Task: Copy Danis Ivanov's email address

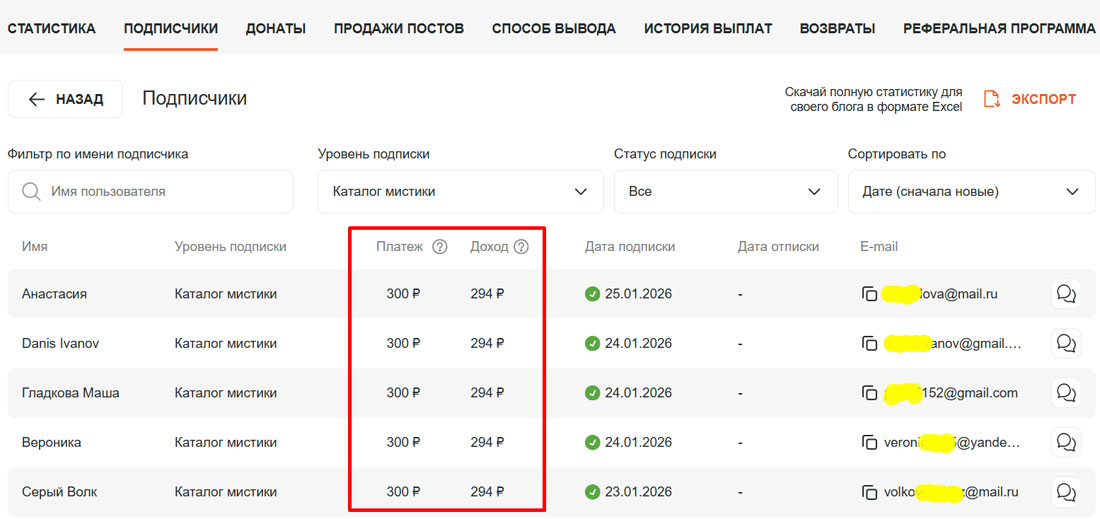Action: tap(869, 343)
